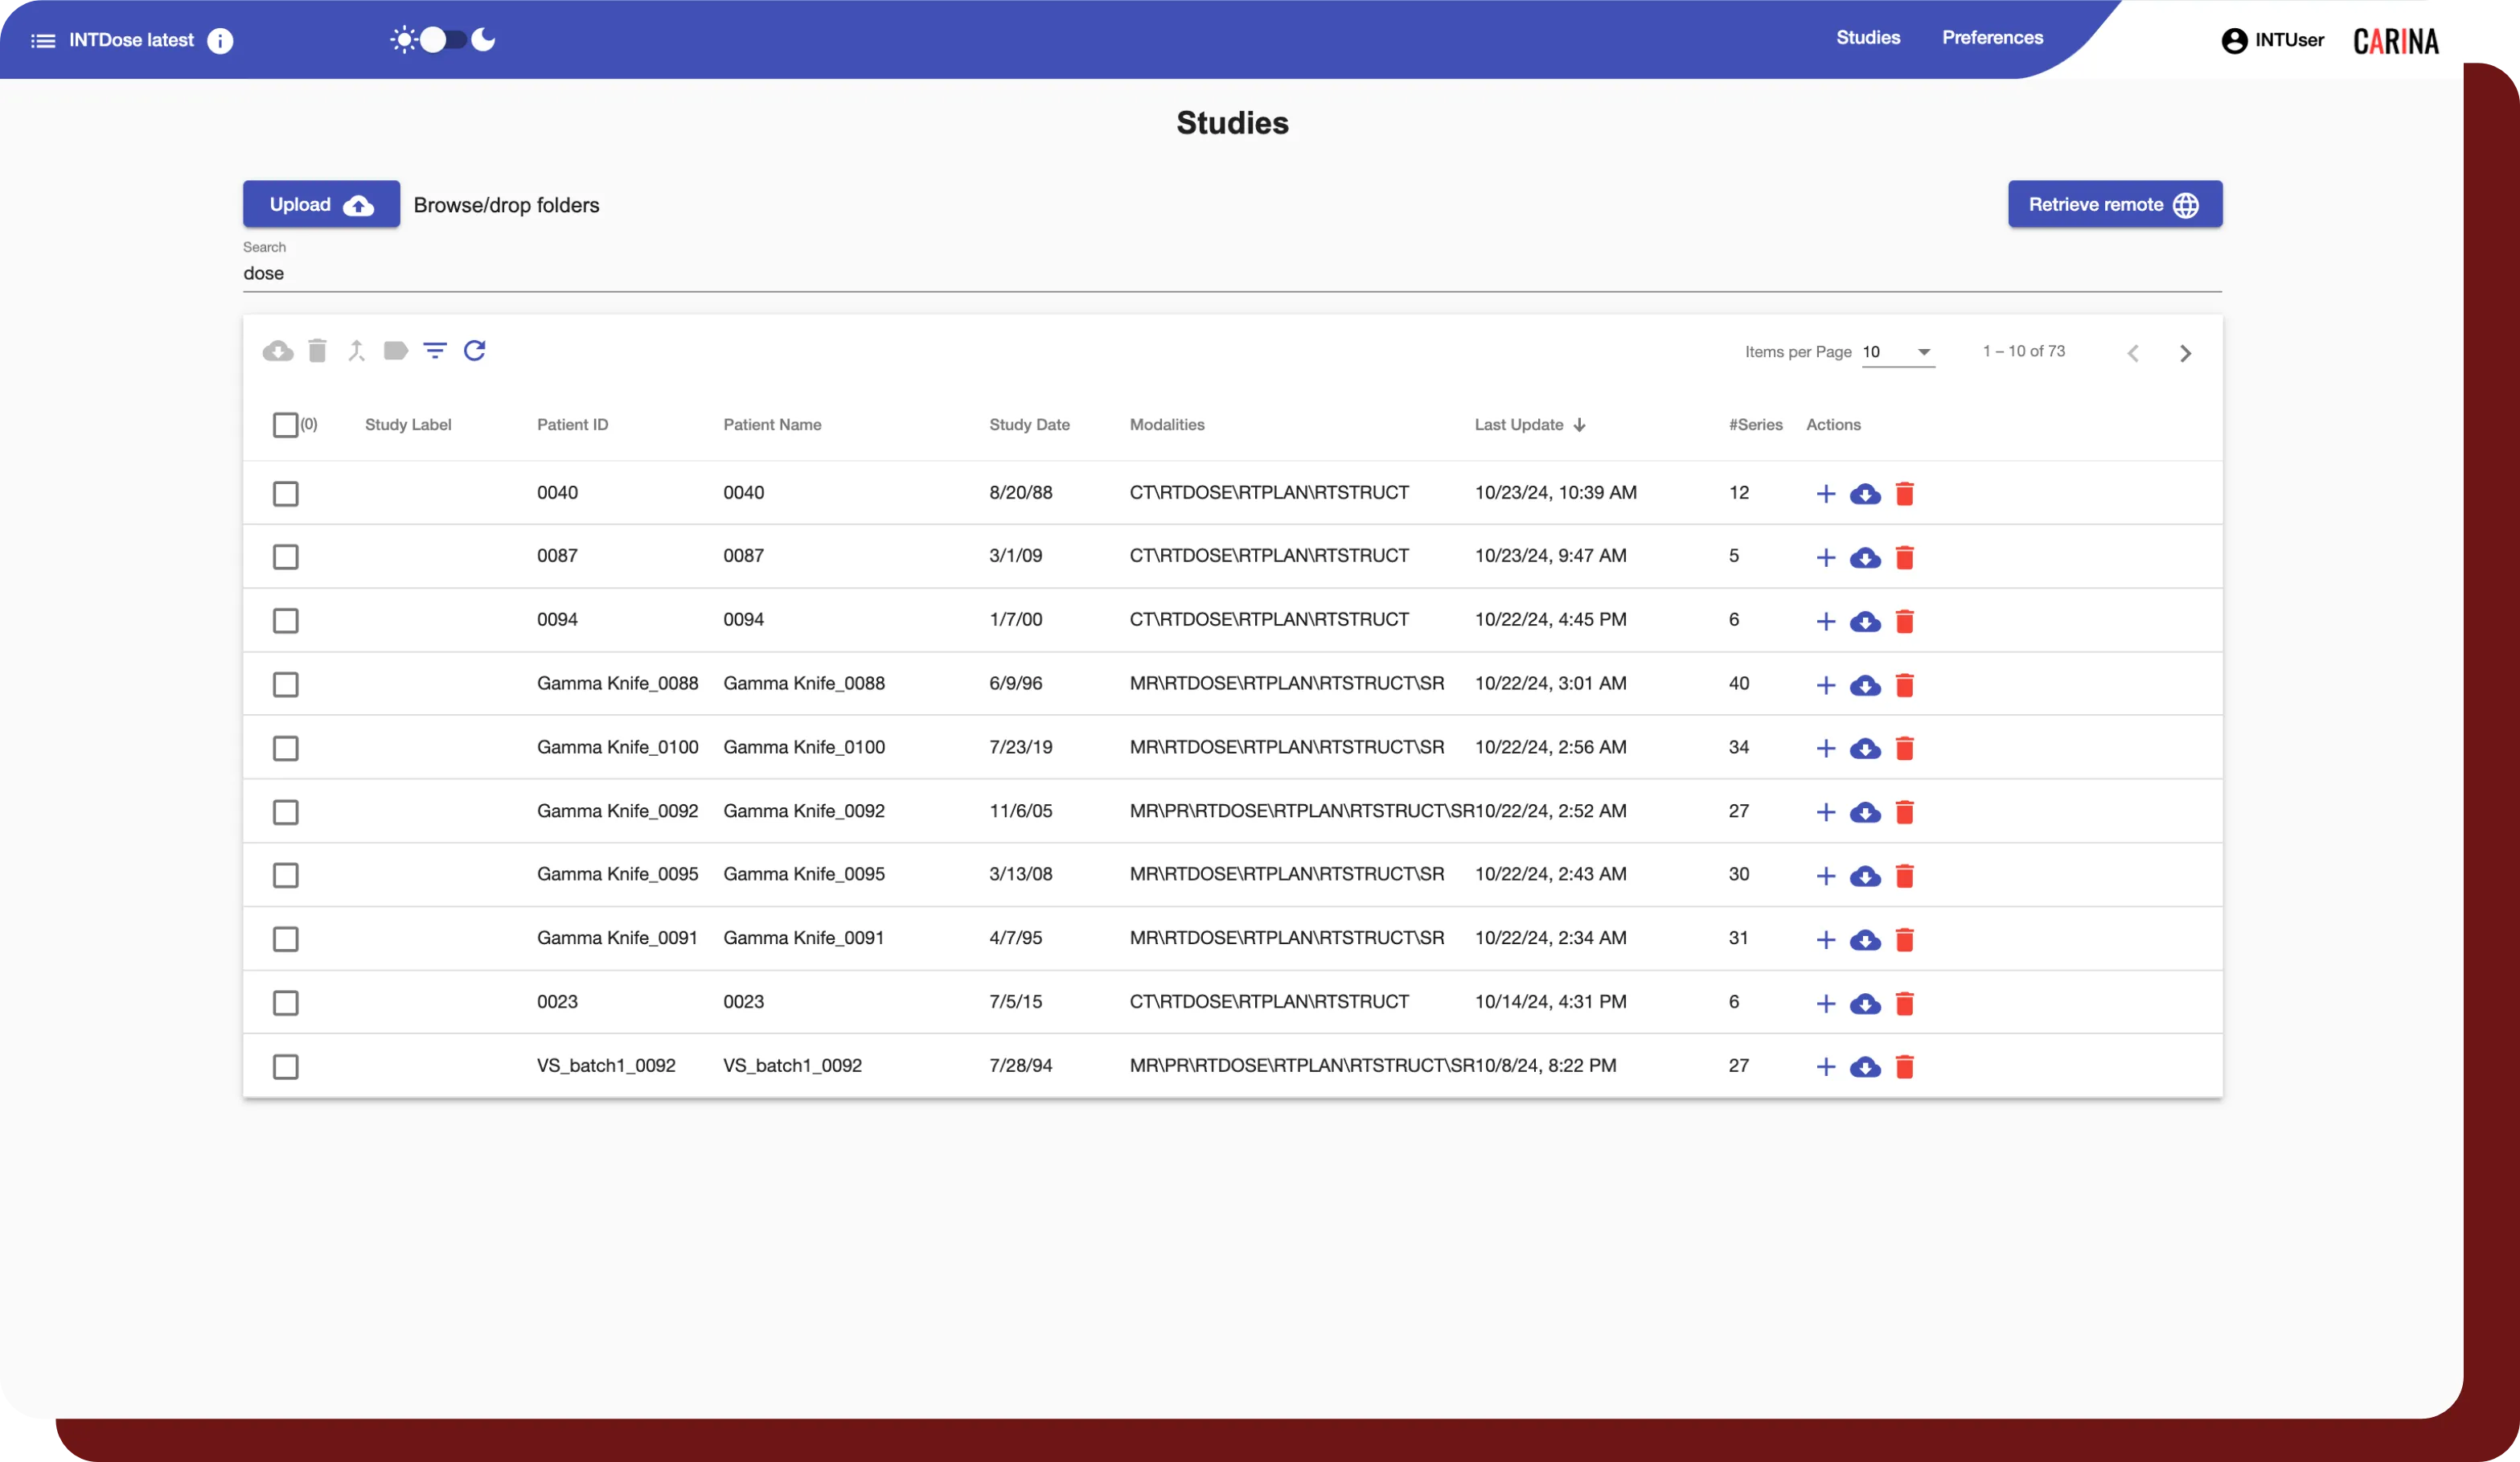2520x1462 pixels.
Task: Click the Upload button
Action: 321,204
